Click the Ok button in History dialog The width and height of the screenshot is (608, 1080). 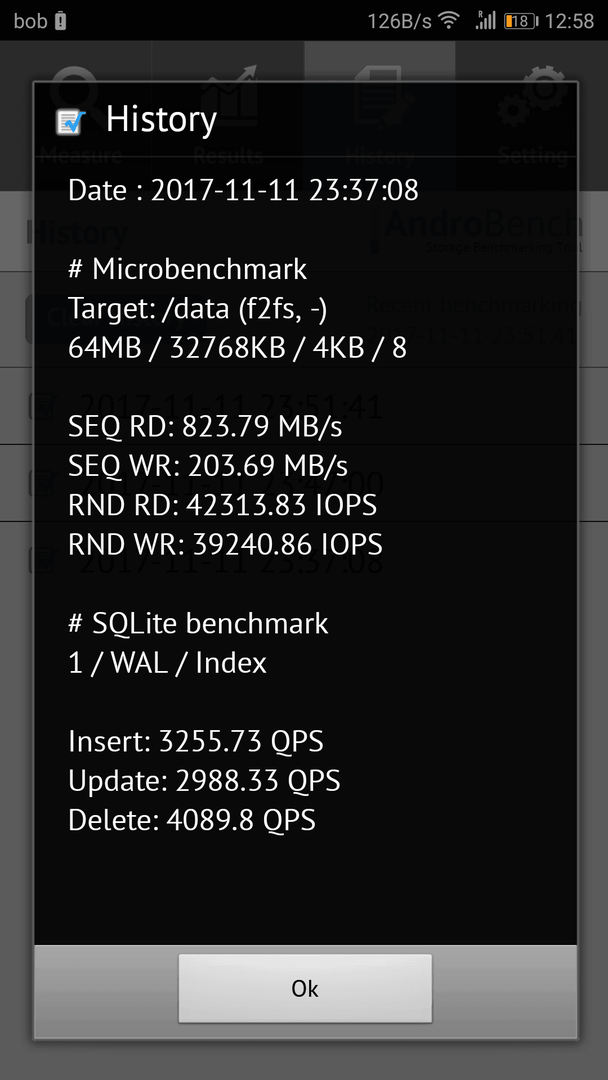coord(305,988)
